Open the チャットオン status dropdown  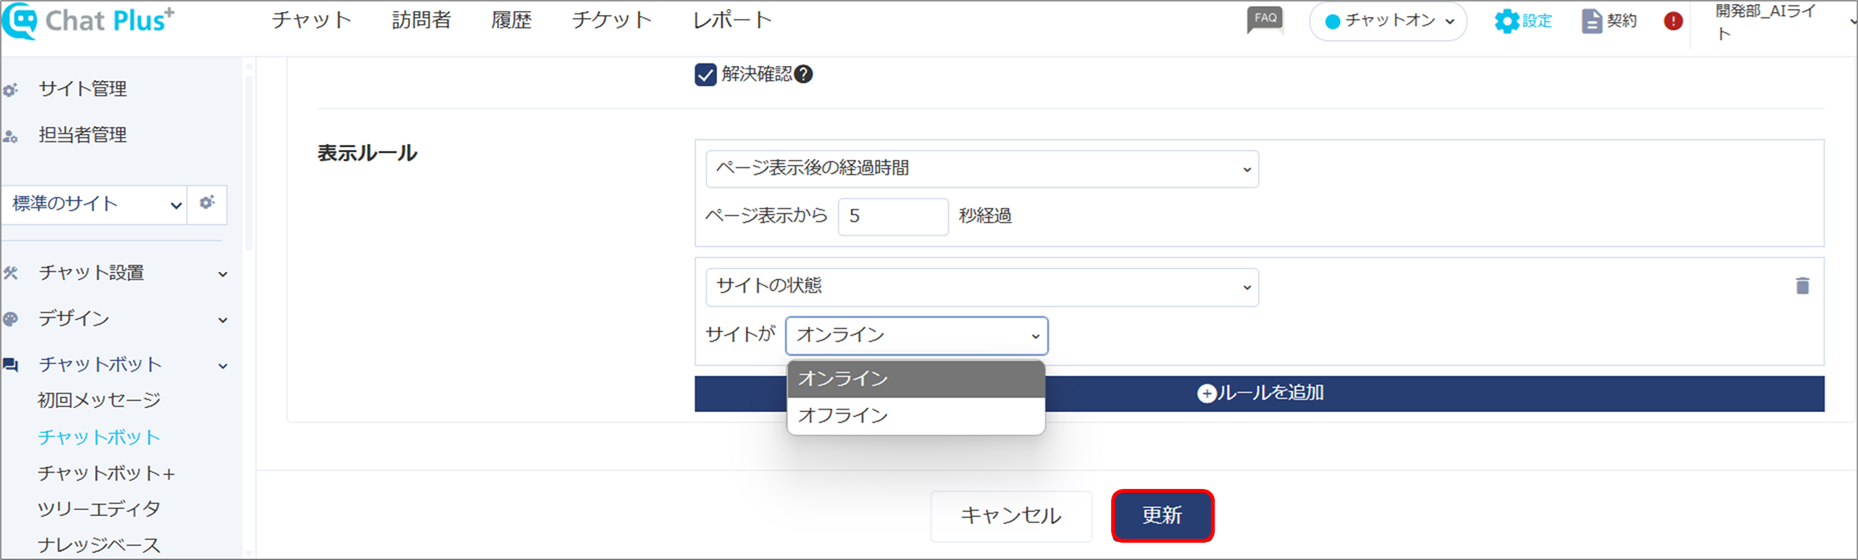pyautogui.click(x=1388, y=21)
